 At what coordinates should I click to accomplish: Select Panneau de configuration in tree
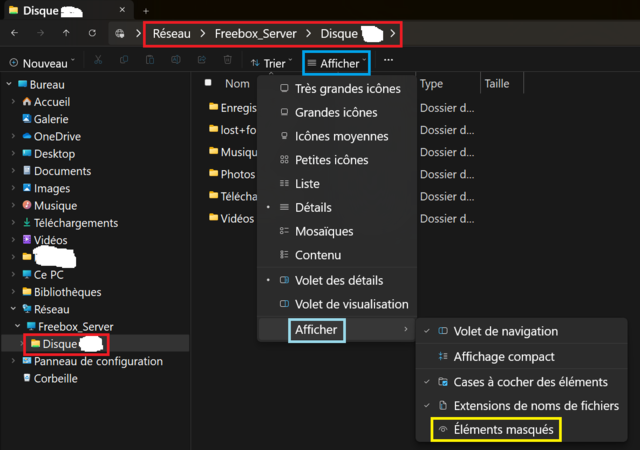point(93,361)
